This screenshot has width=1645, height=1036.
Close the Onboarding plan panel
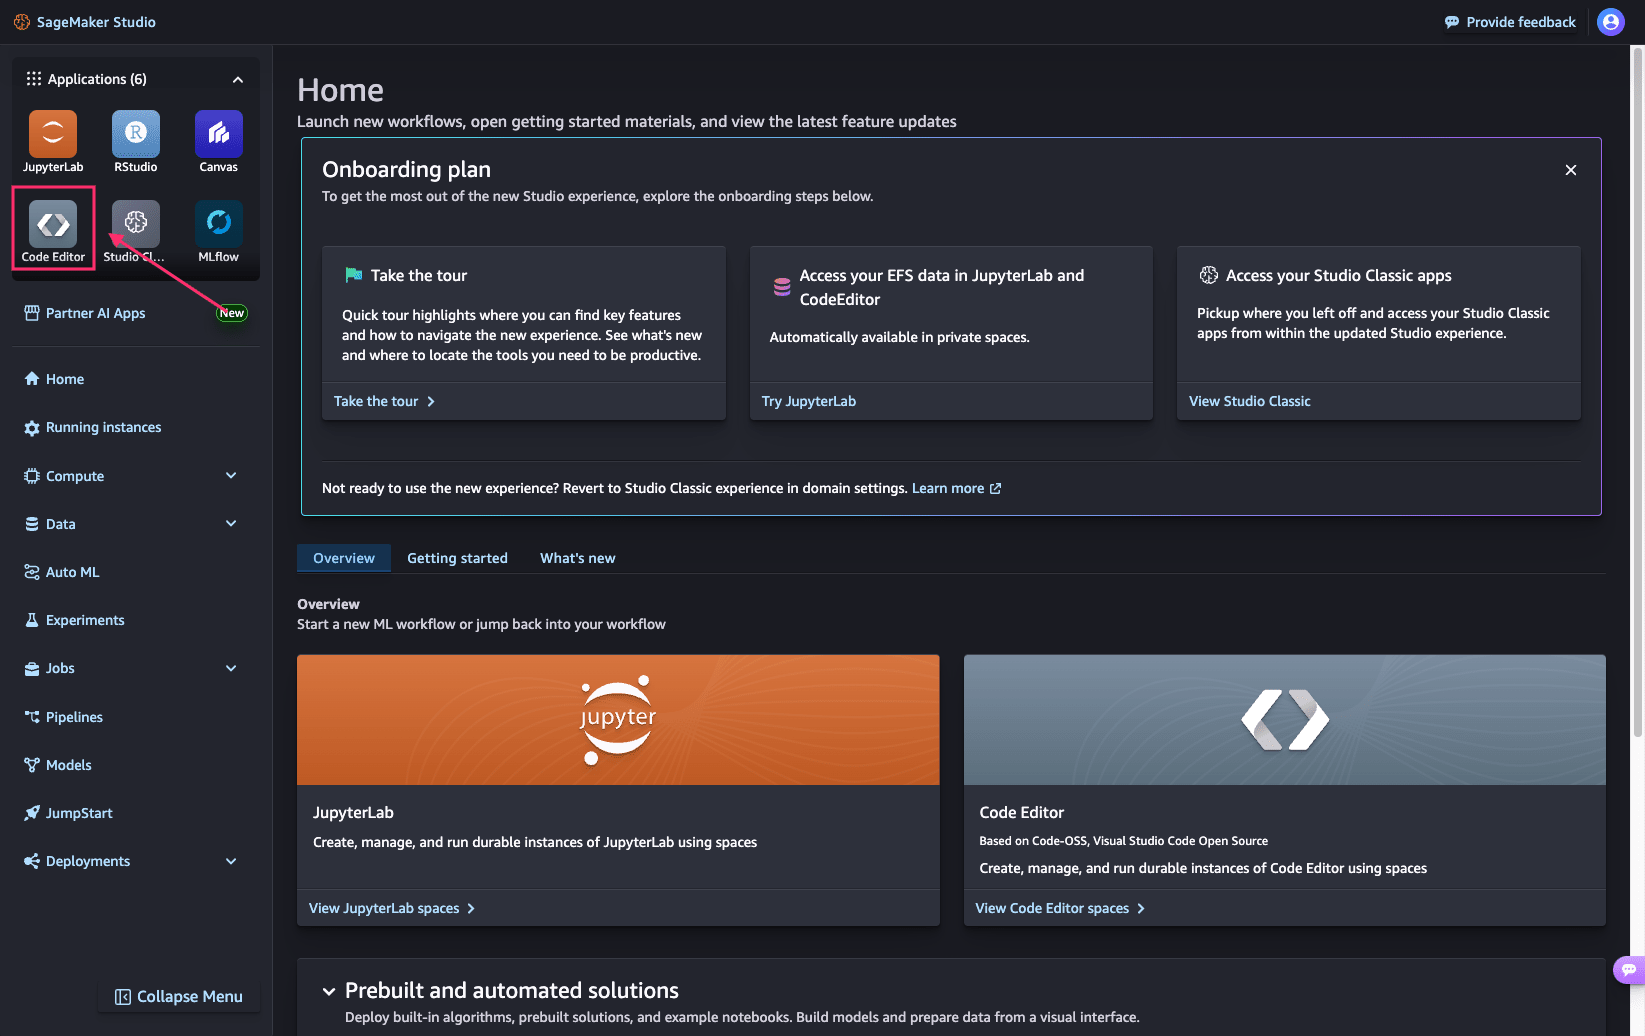pyautogui.click(x=1571, y=170)
